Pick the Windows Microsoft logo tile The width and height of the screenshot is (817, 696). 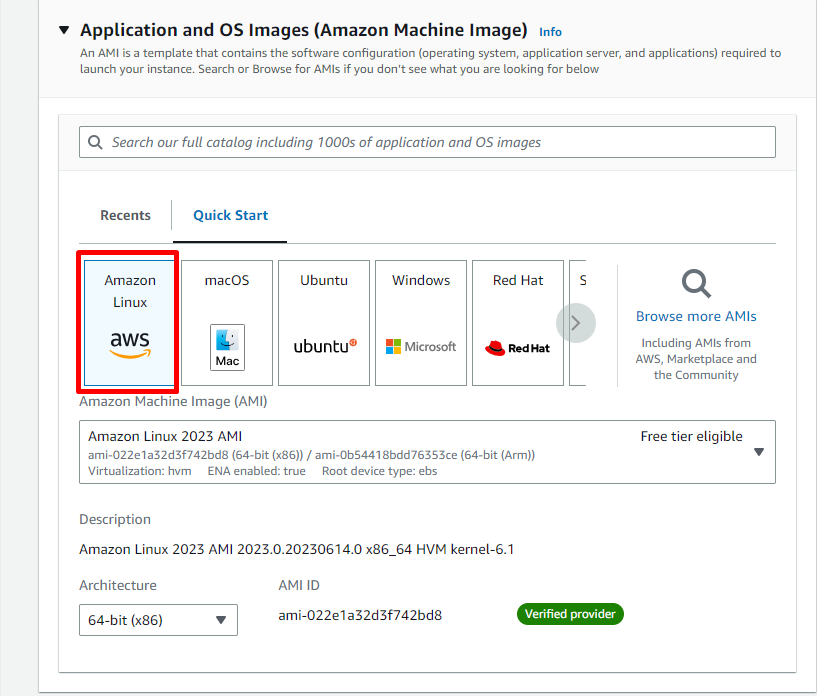(x=421, y=323)
